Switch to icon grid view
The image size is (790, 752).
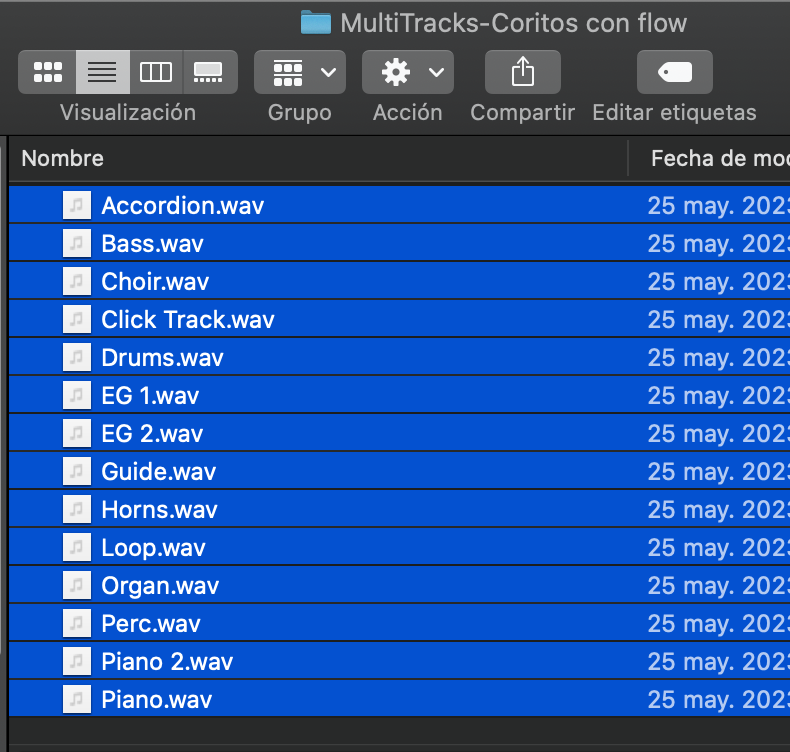(x=47, y=72)
